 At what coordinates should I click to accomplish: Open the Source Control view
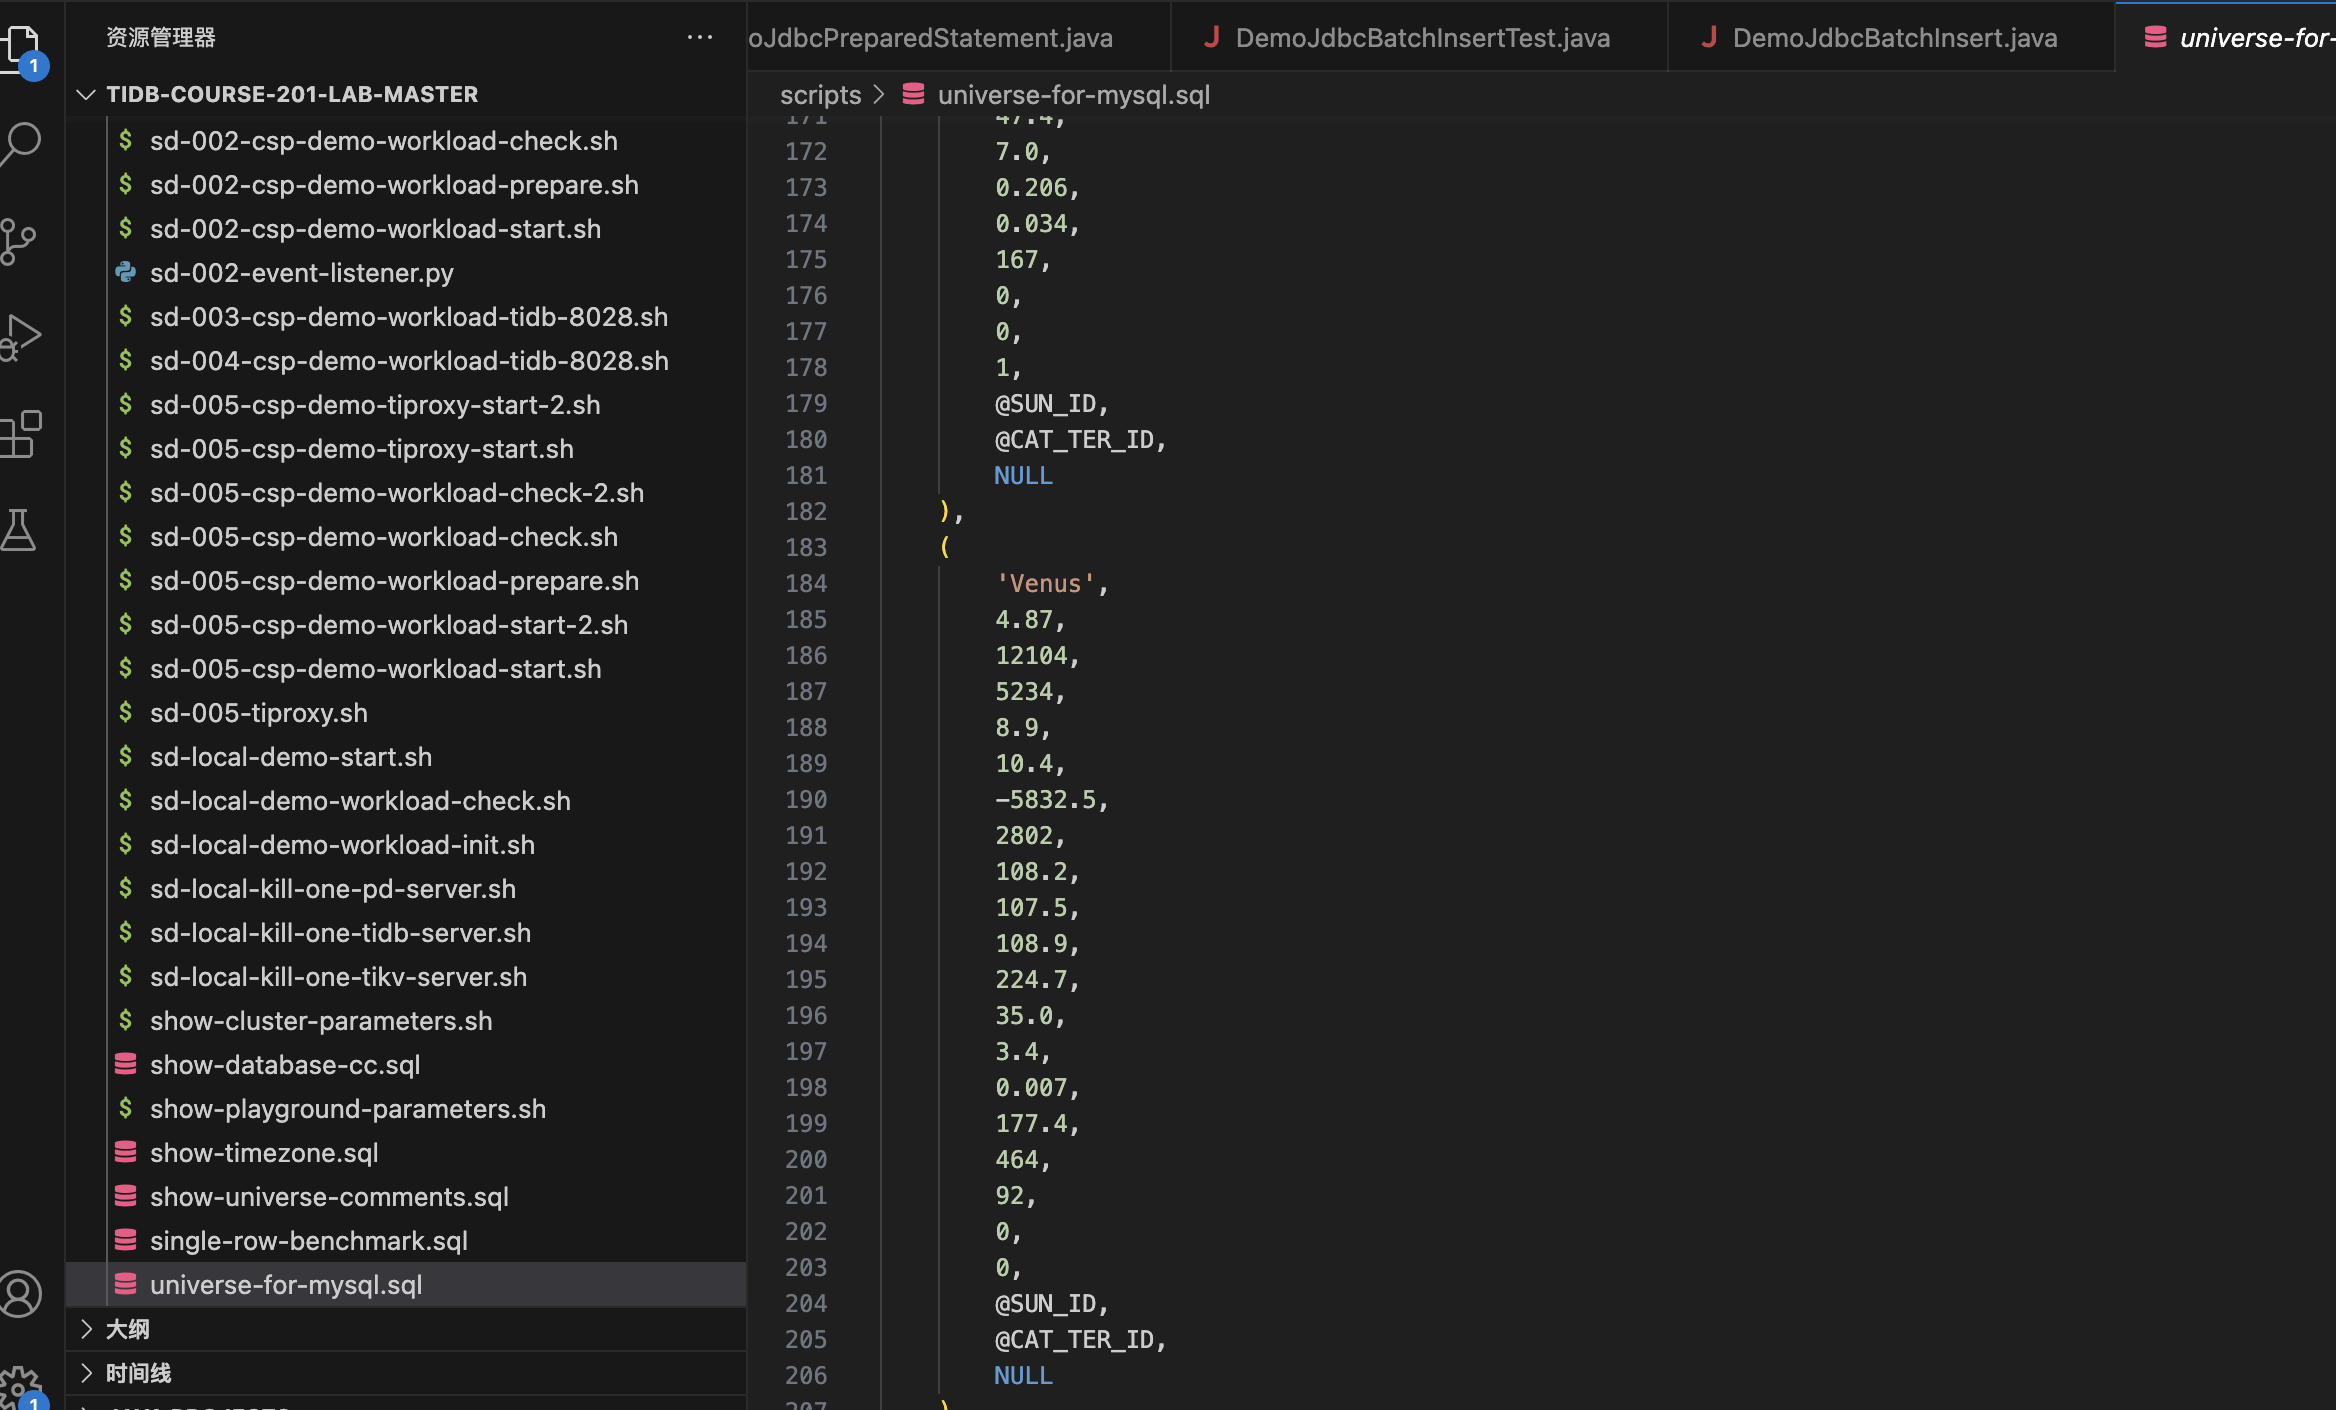[20, 241]
